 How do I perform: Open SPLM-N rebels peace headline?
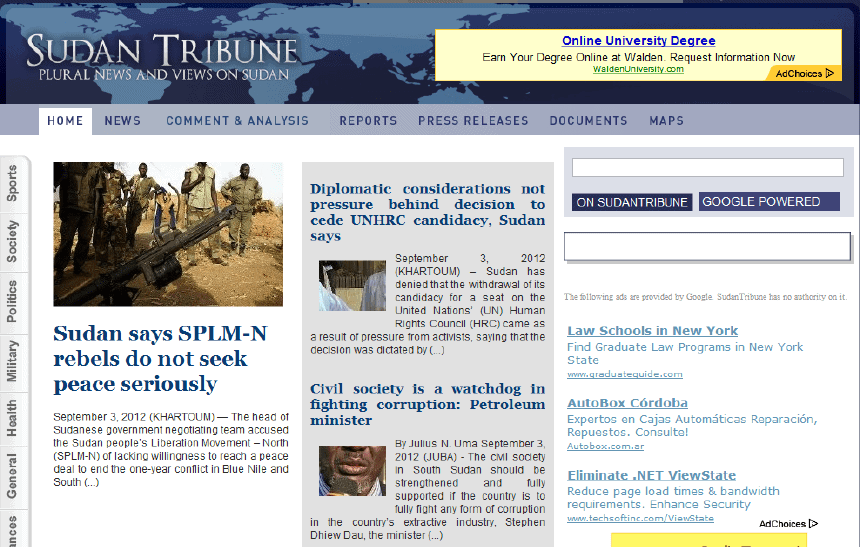[x=160, y=359]
